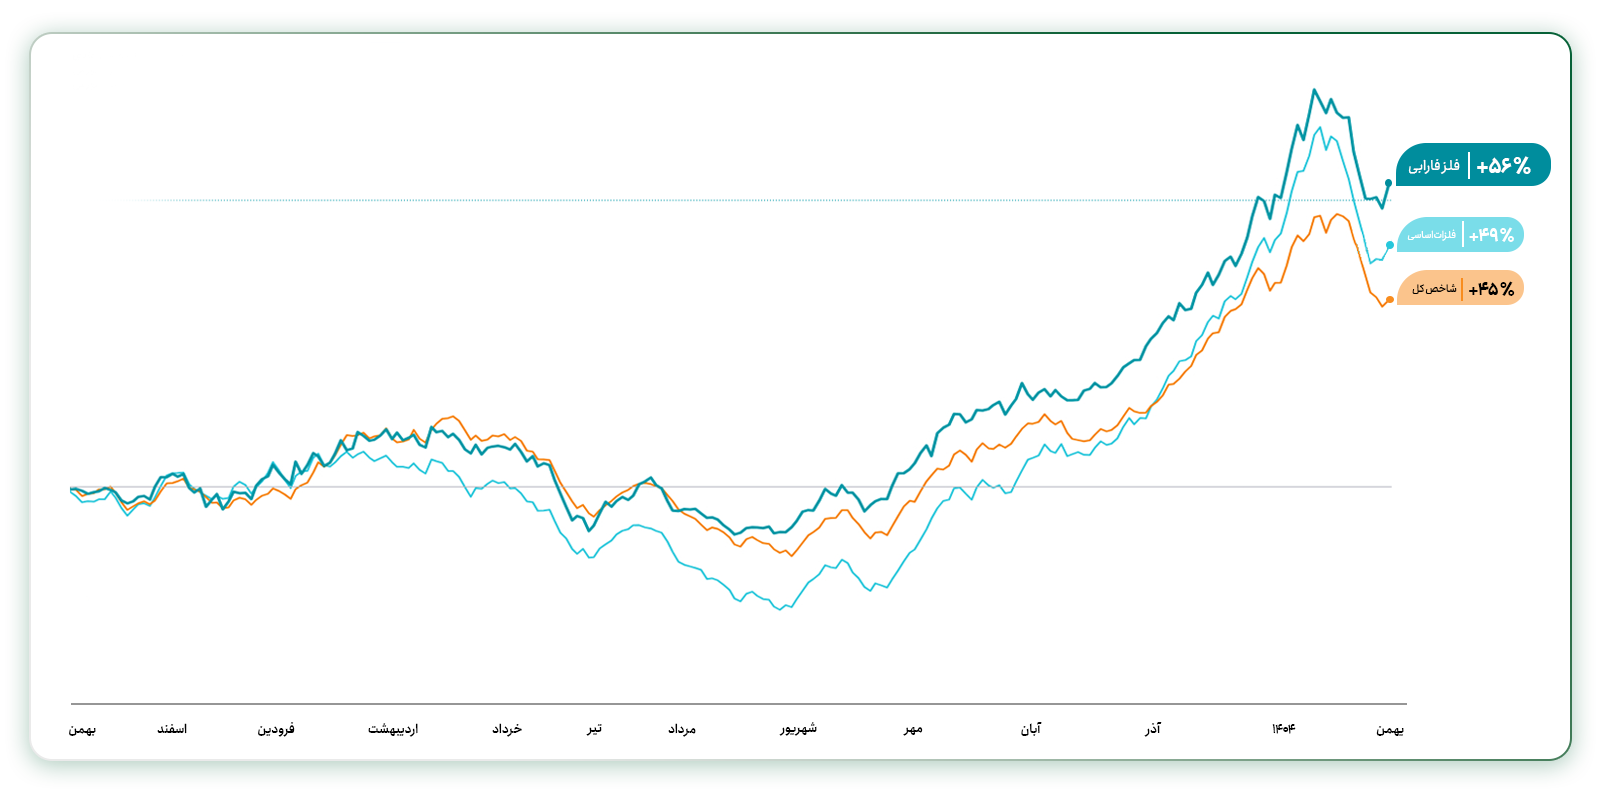
Task: Click the اسفند month label
Action: point(172,729)
